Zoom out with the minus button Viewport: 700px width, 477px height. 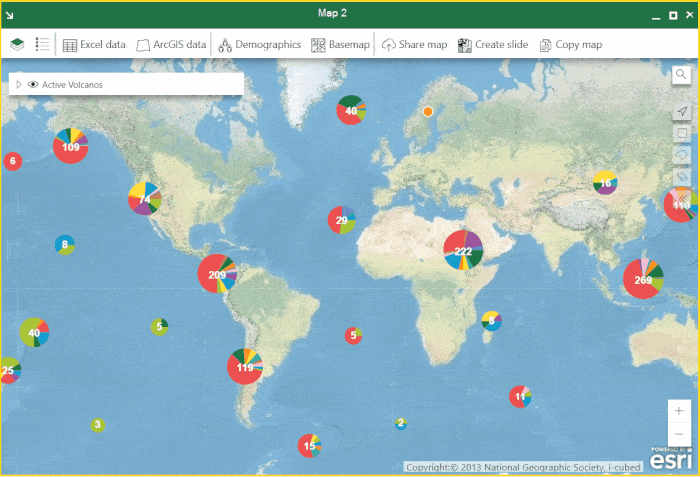[679, 434]
